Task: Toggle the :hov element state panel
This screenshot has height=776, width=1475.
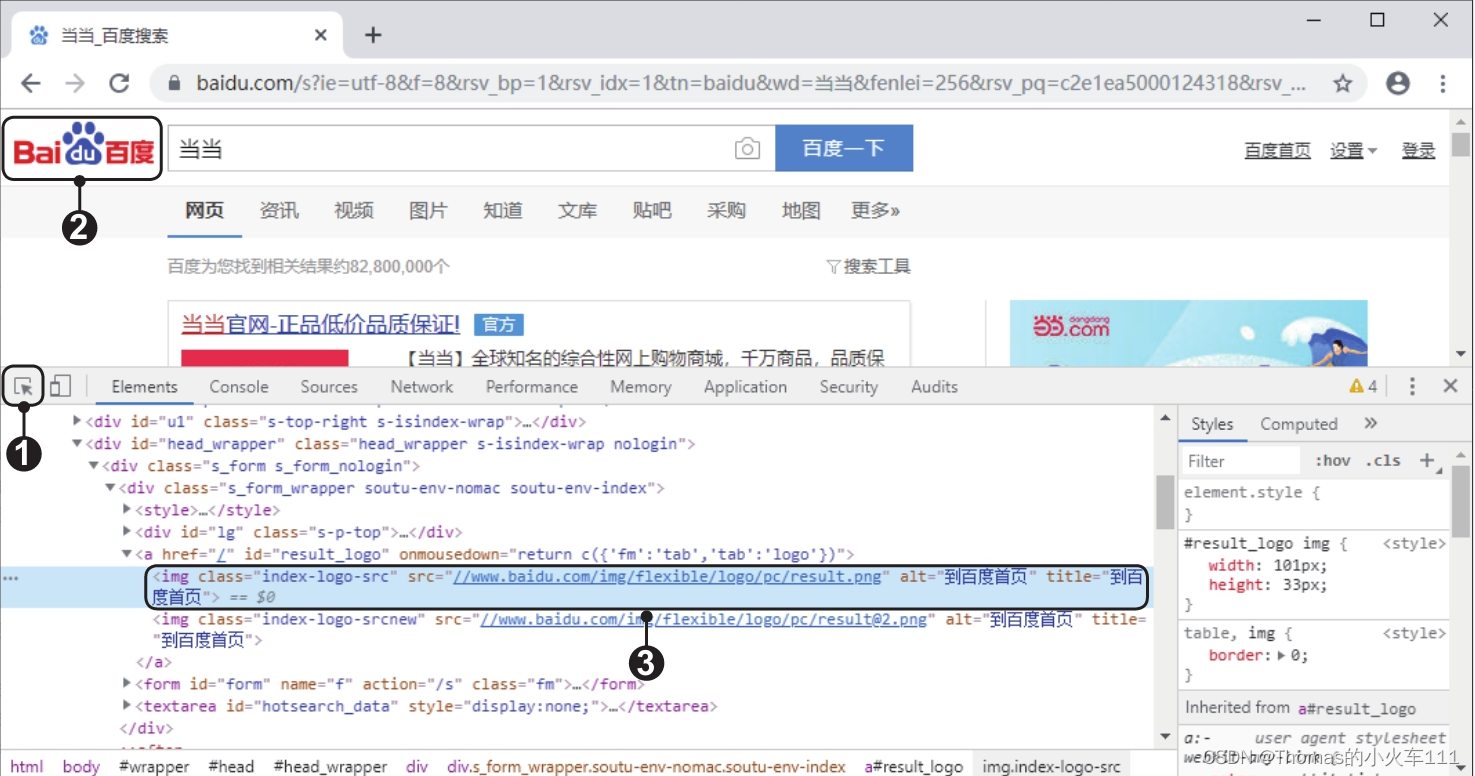Action: coord(1332,460)
